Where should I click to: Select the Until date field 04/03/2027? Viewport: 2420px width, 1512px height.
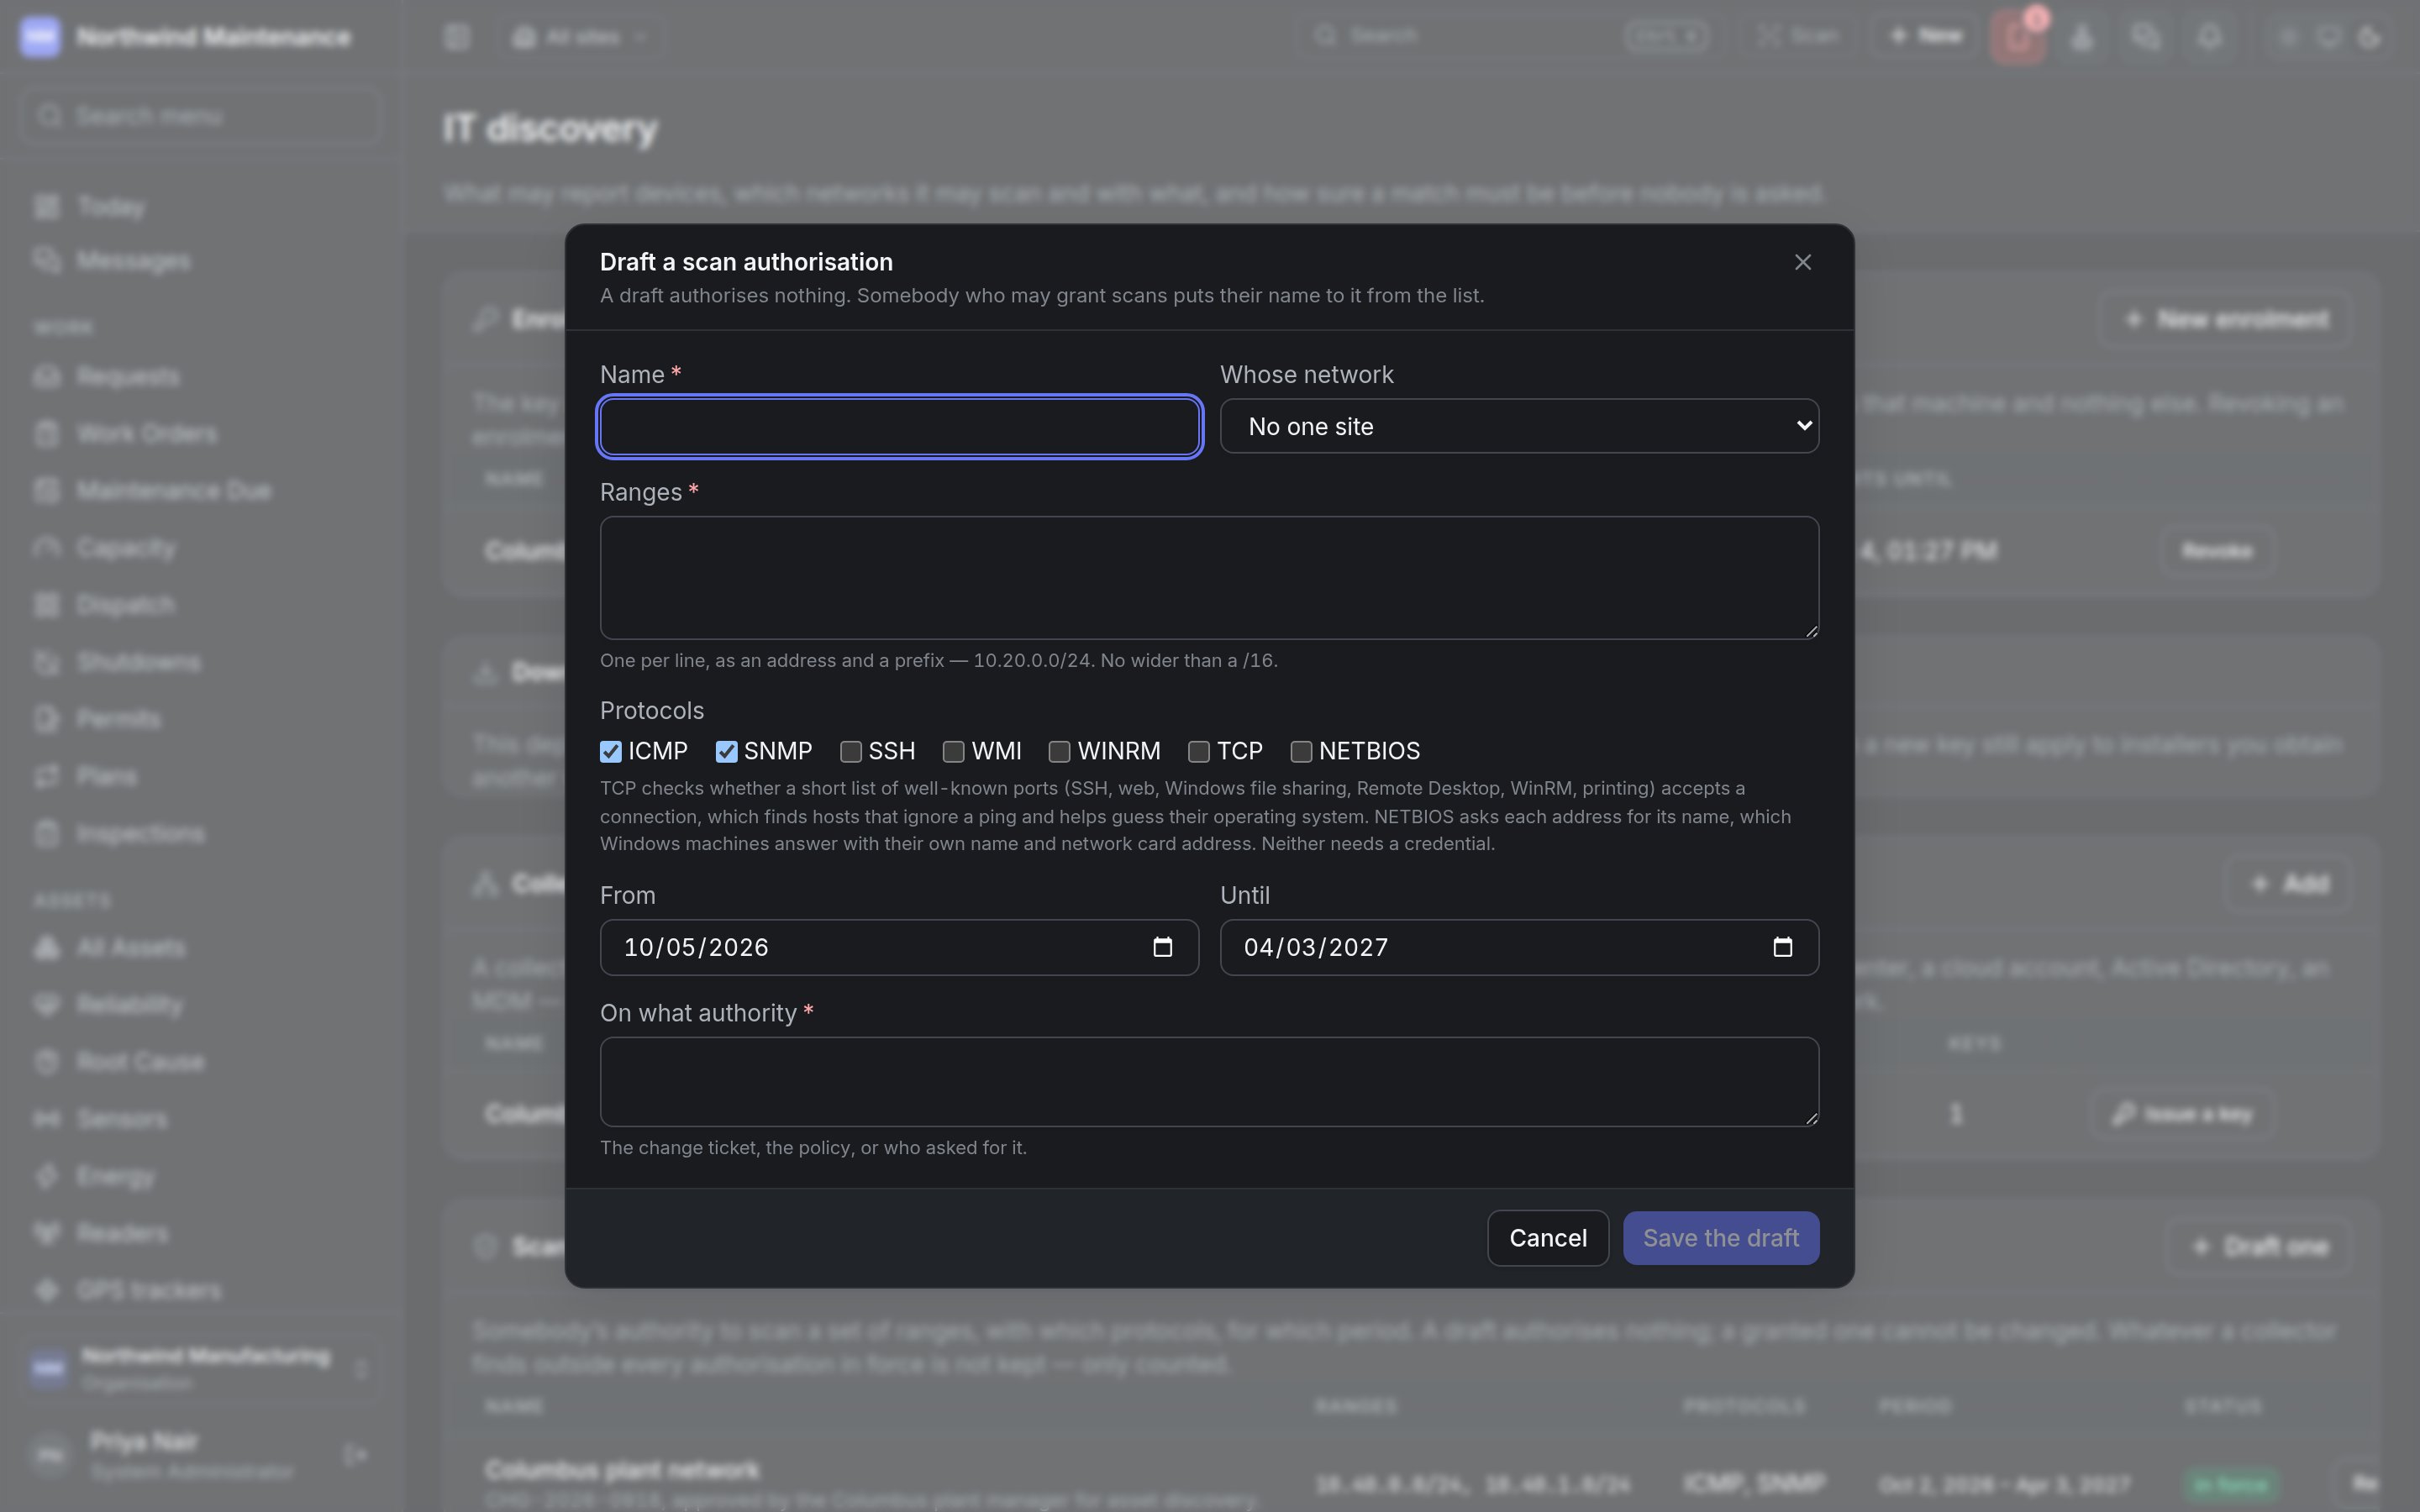tap(1519, 947)
